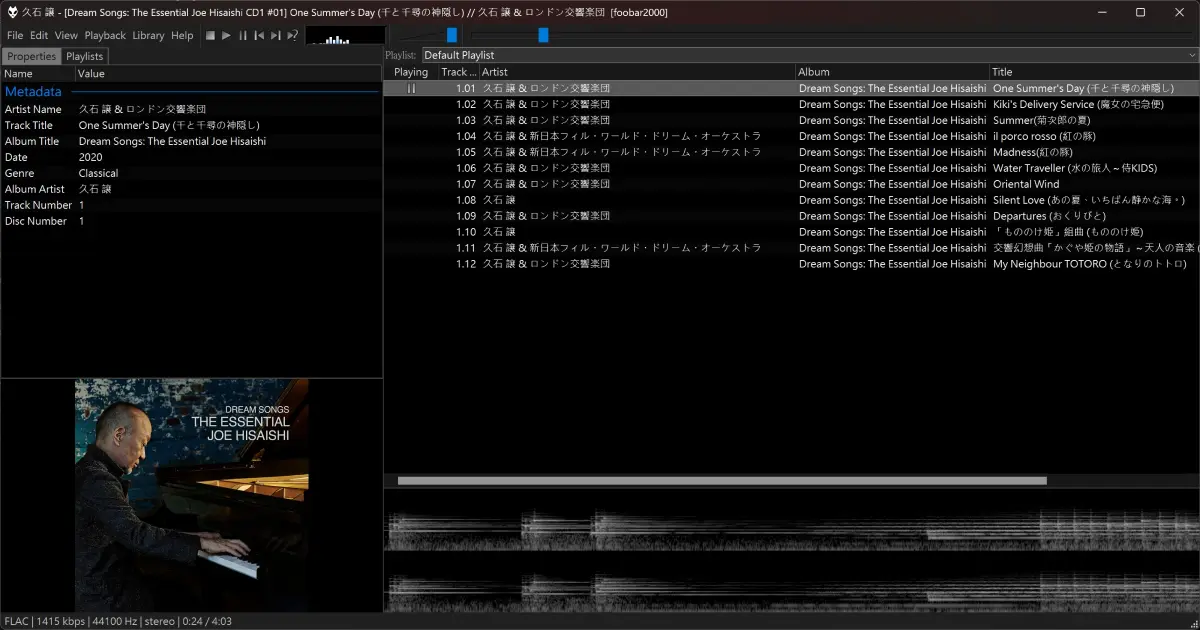Maximize the foobar2000 window
This screenshot has height=630, width=1200.
[x=1140, y=12]
